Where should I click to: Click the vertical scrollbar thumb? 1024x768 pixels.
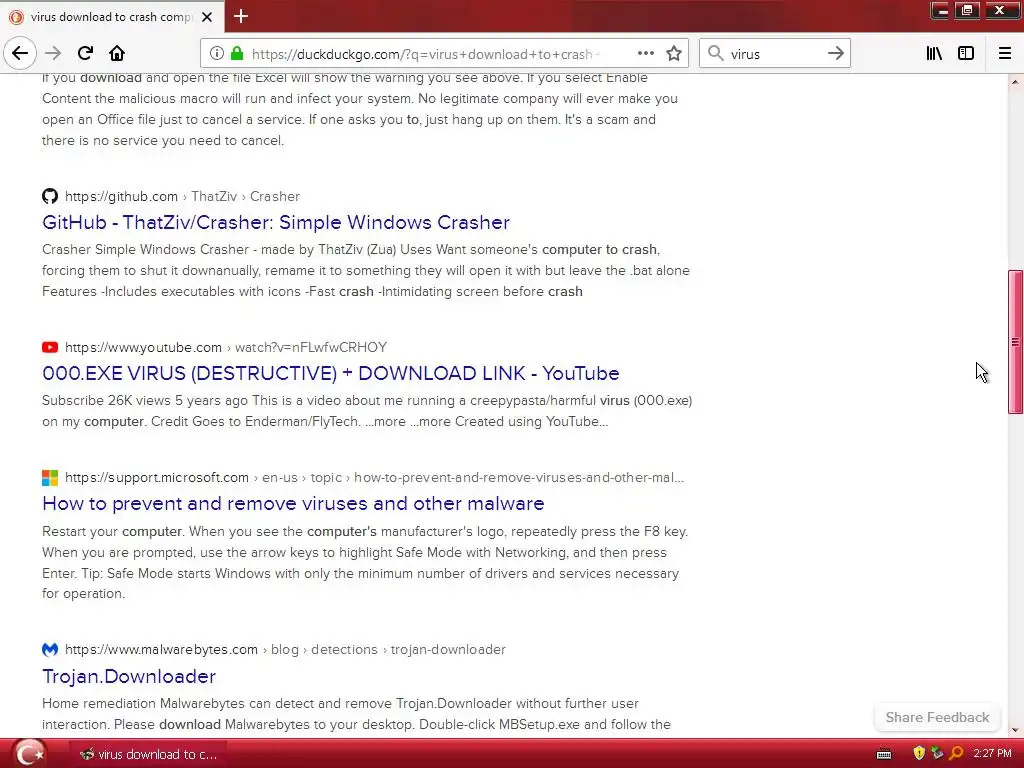click(1015, 342)
